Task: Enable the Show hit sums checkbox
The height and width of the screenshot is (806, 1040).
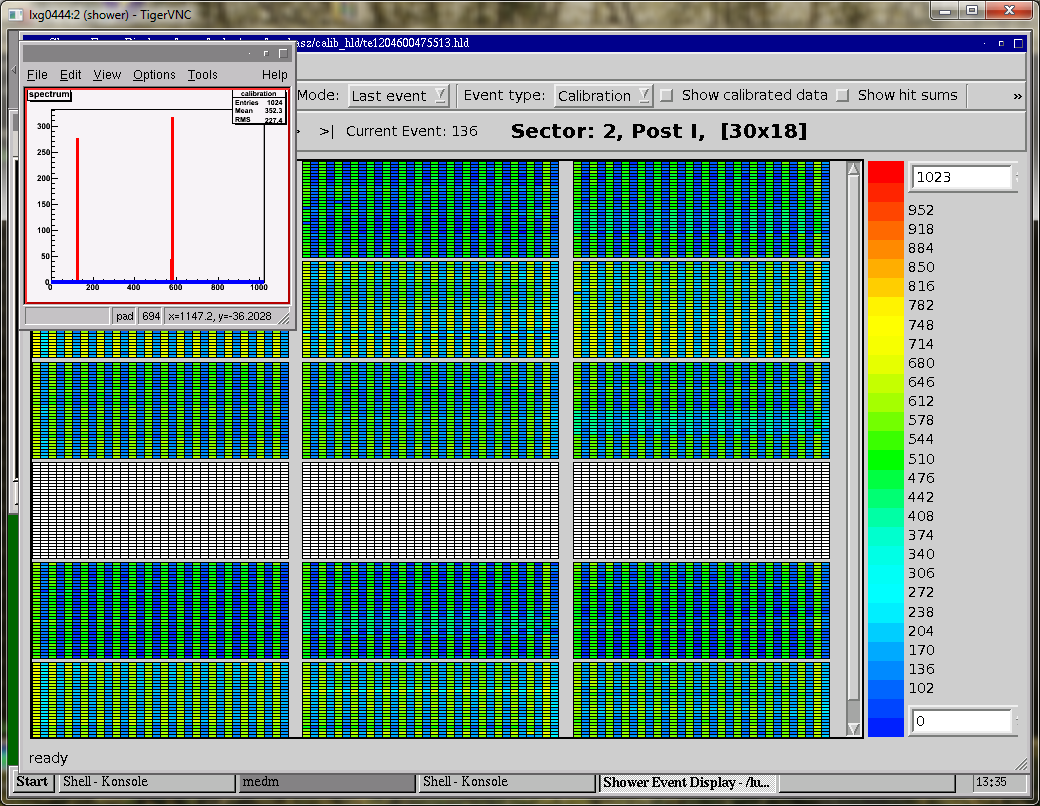Action: [x=842, y=96]
